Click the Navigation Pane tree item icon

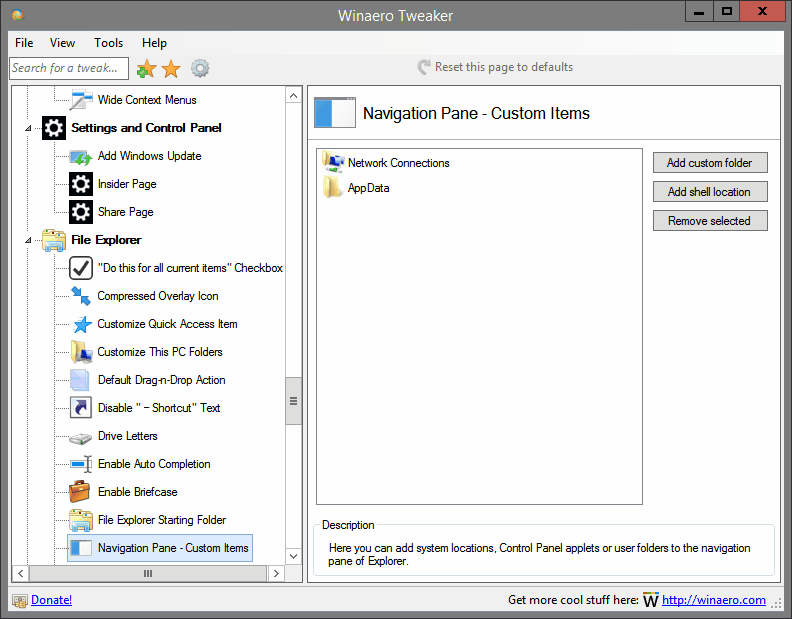pyautogui.click(x=81, y=548)
